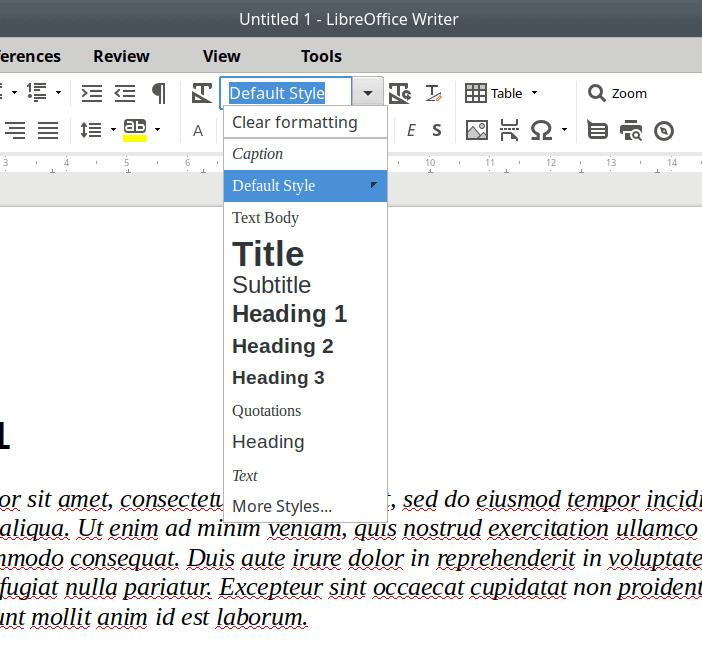Click the Justified alignment icon
Image resolution: width=702 pixels, height=649 pixels.
coord(48,130)
